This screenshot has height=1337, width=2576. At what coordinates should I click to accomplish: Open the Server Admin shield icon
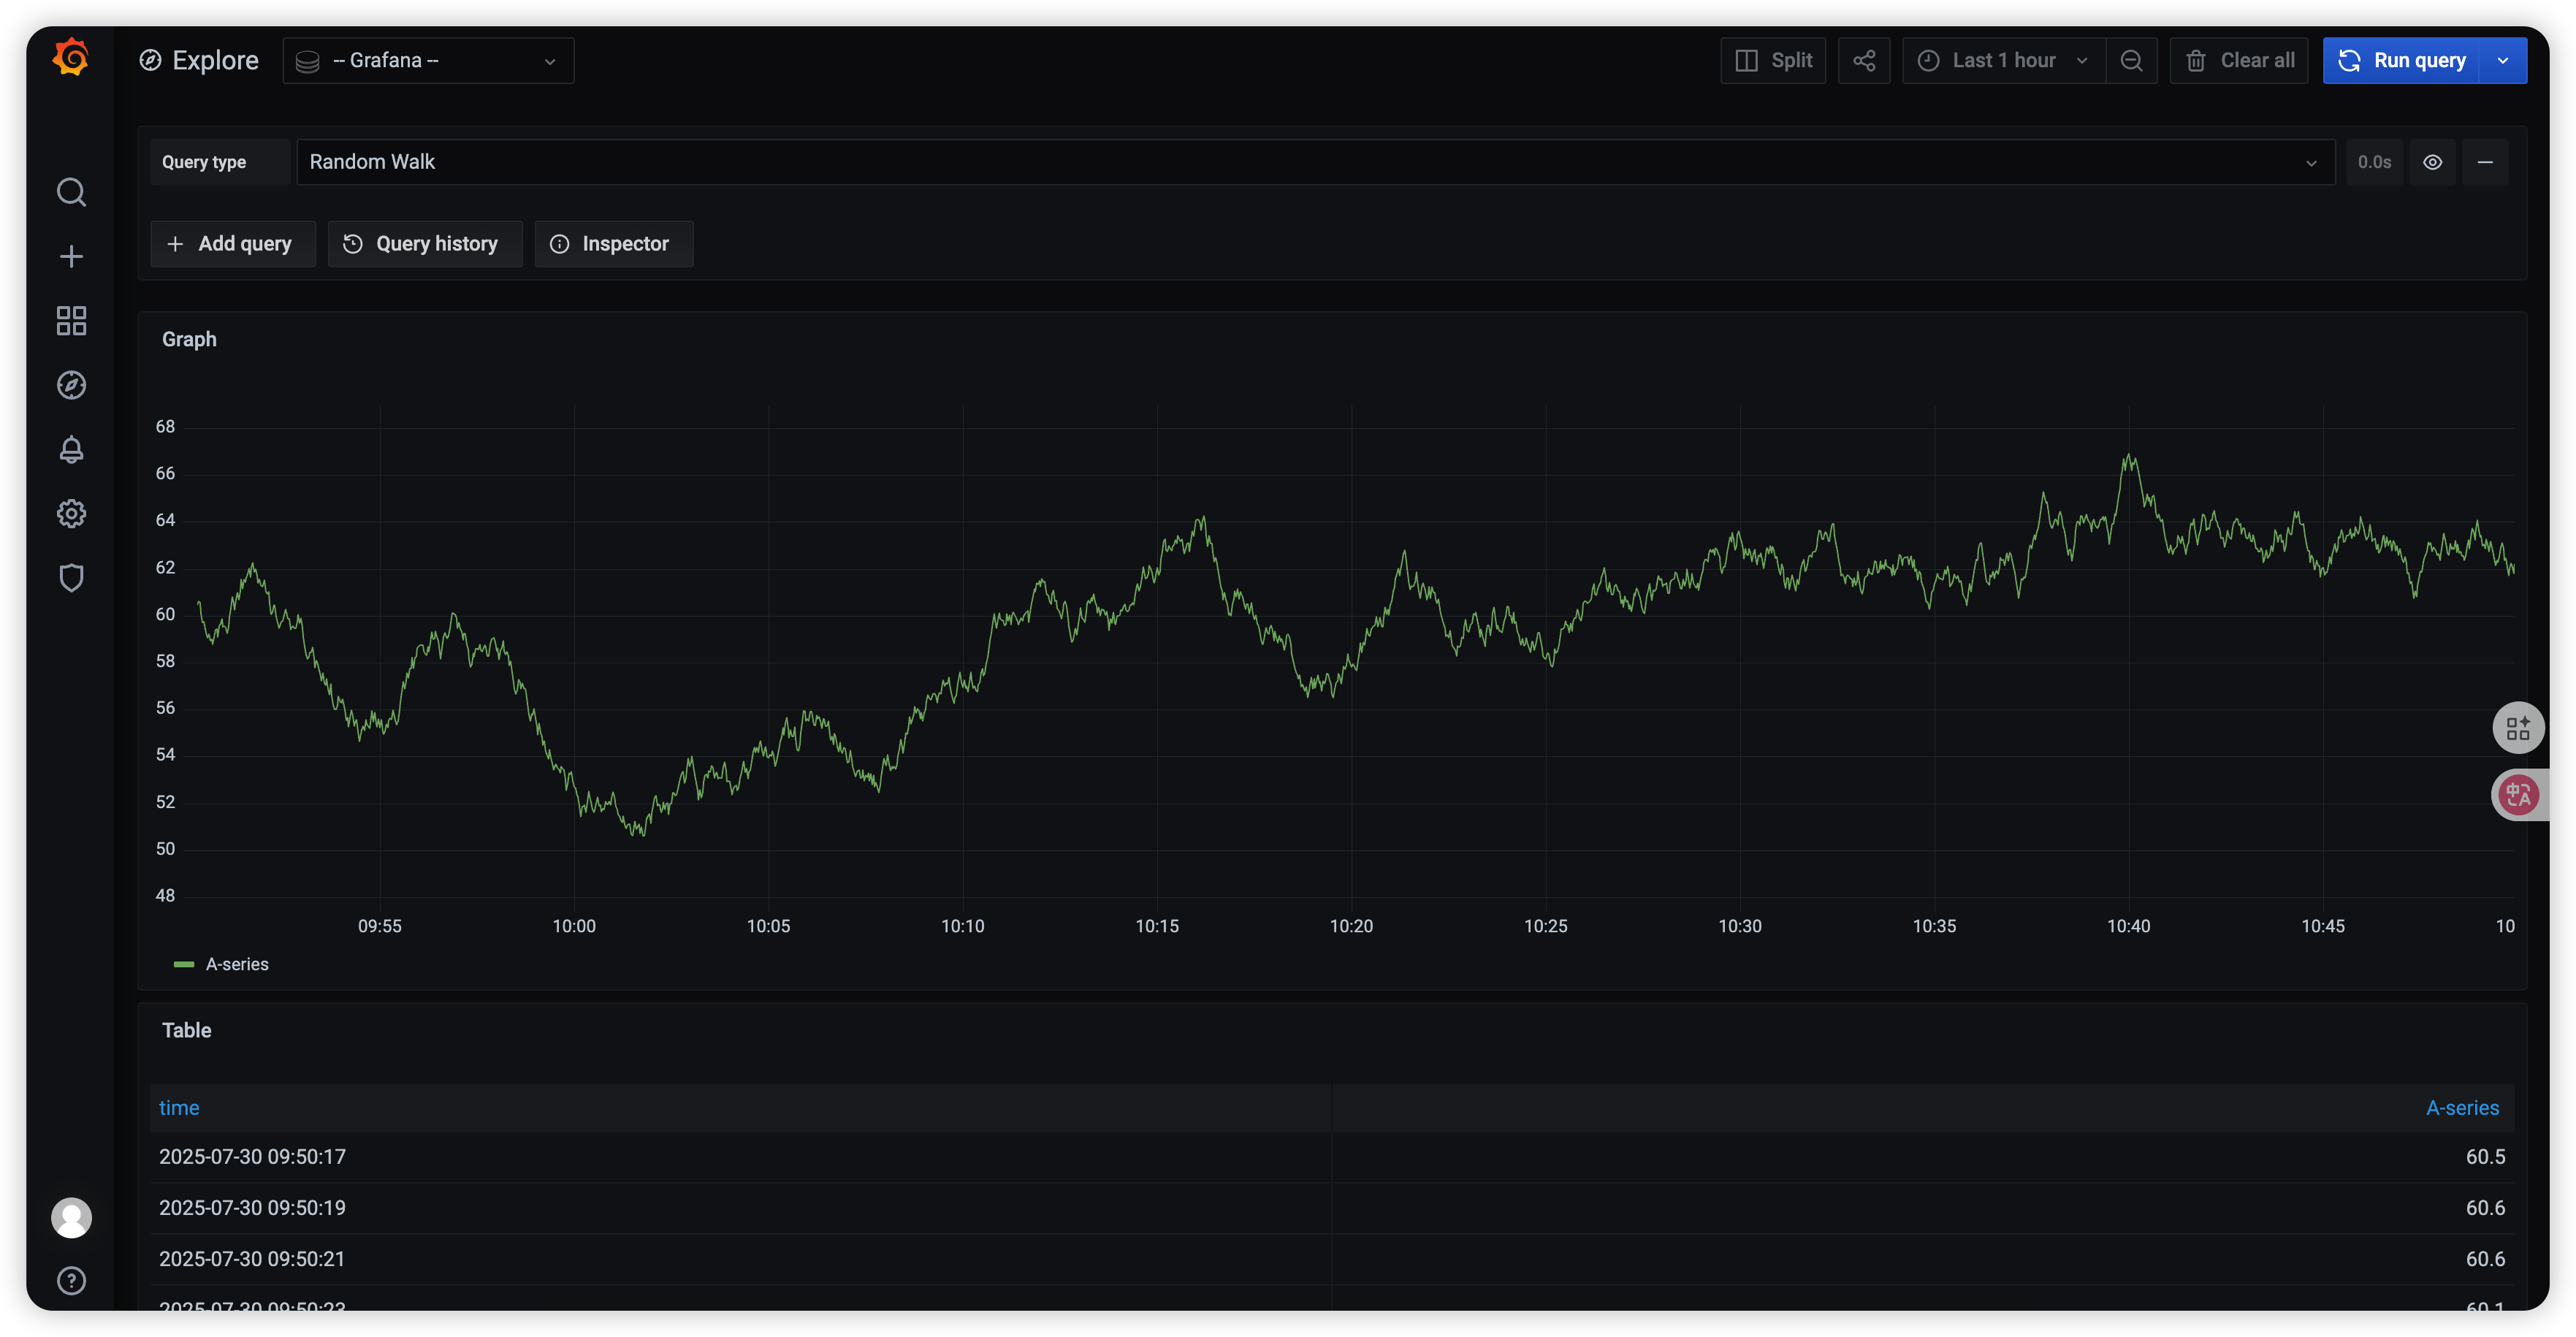(71, 578)
